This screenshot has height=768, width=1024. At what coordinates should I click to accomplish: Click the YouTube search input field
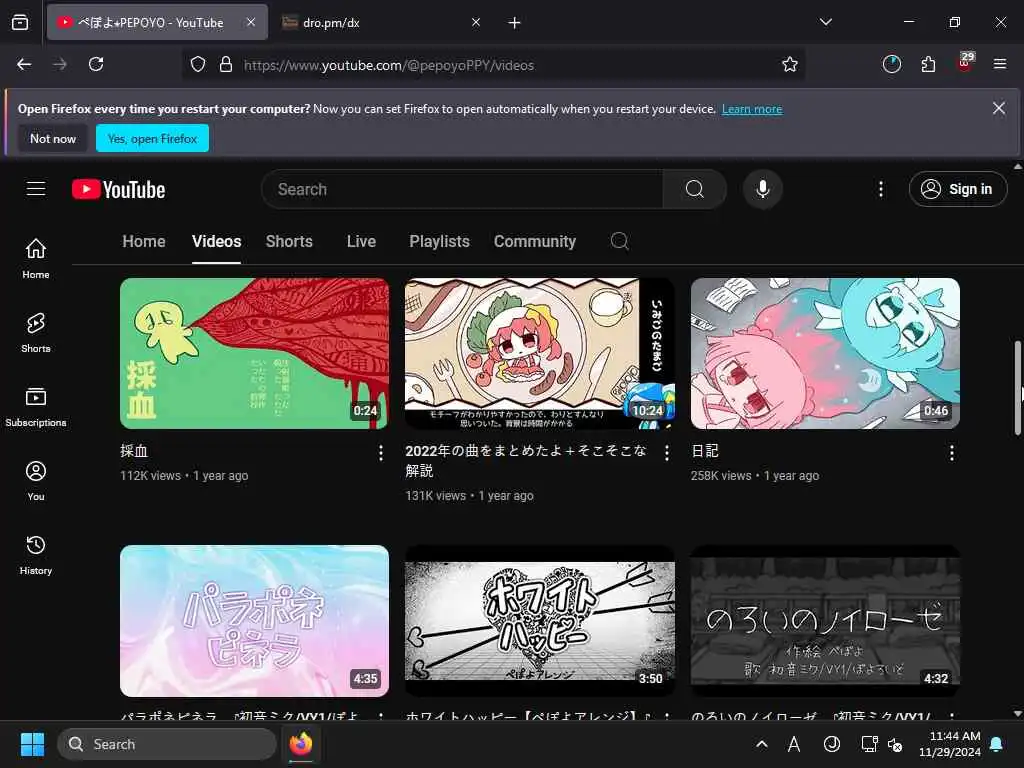coord(462,189)
